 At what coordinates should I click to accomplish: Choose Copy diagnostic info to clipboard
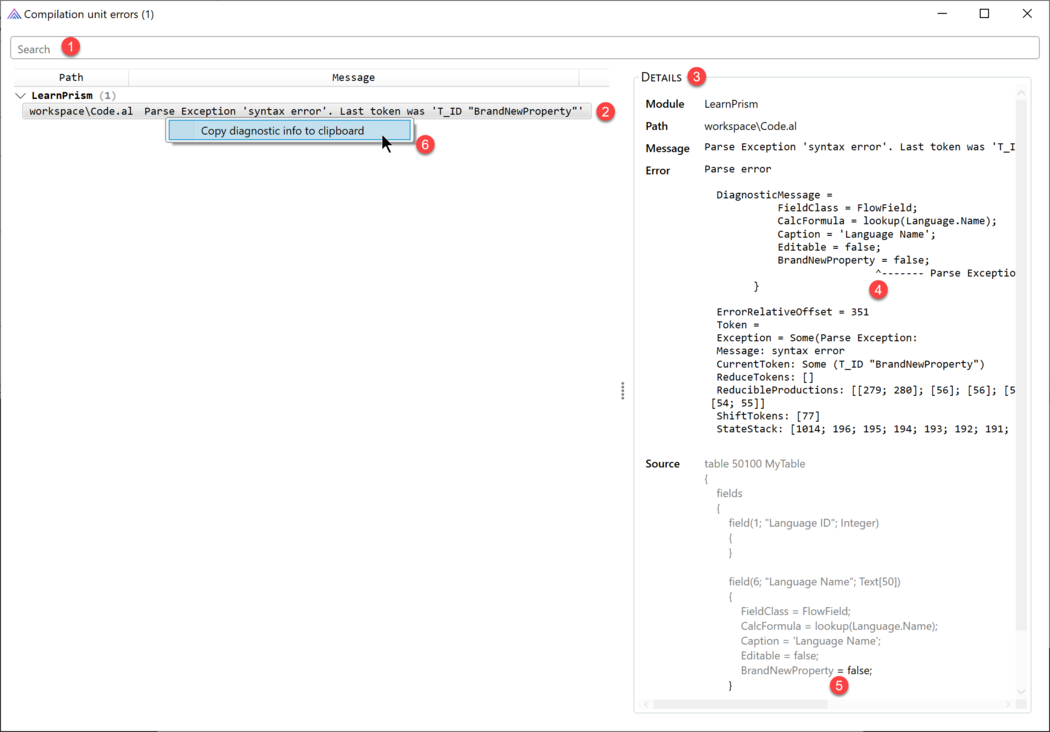pyautogui.click(x=289, y=131)
